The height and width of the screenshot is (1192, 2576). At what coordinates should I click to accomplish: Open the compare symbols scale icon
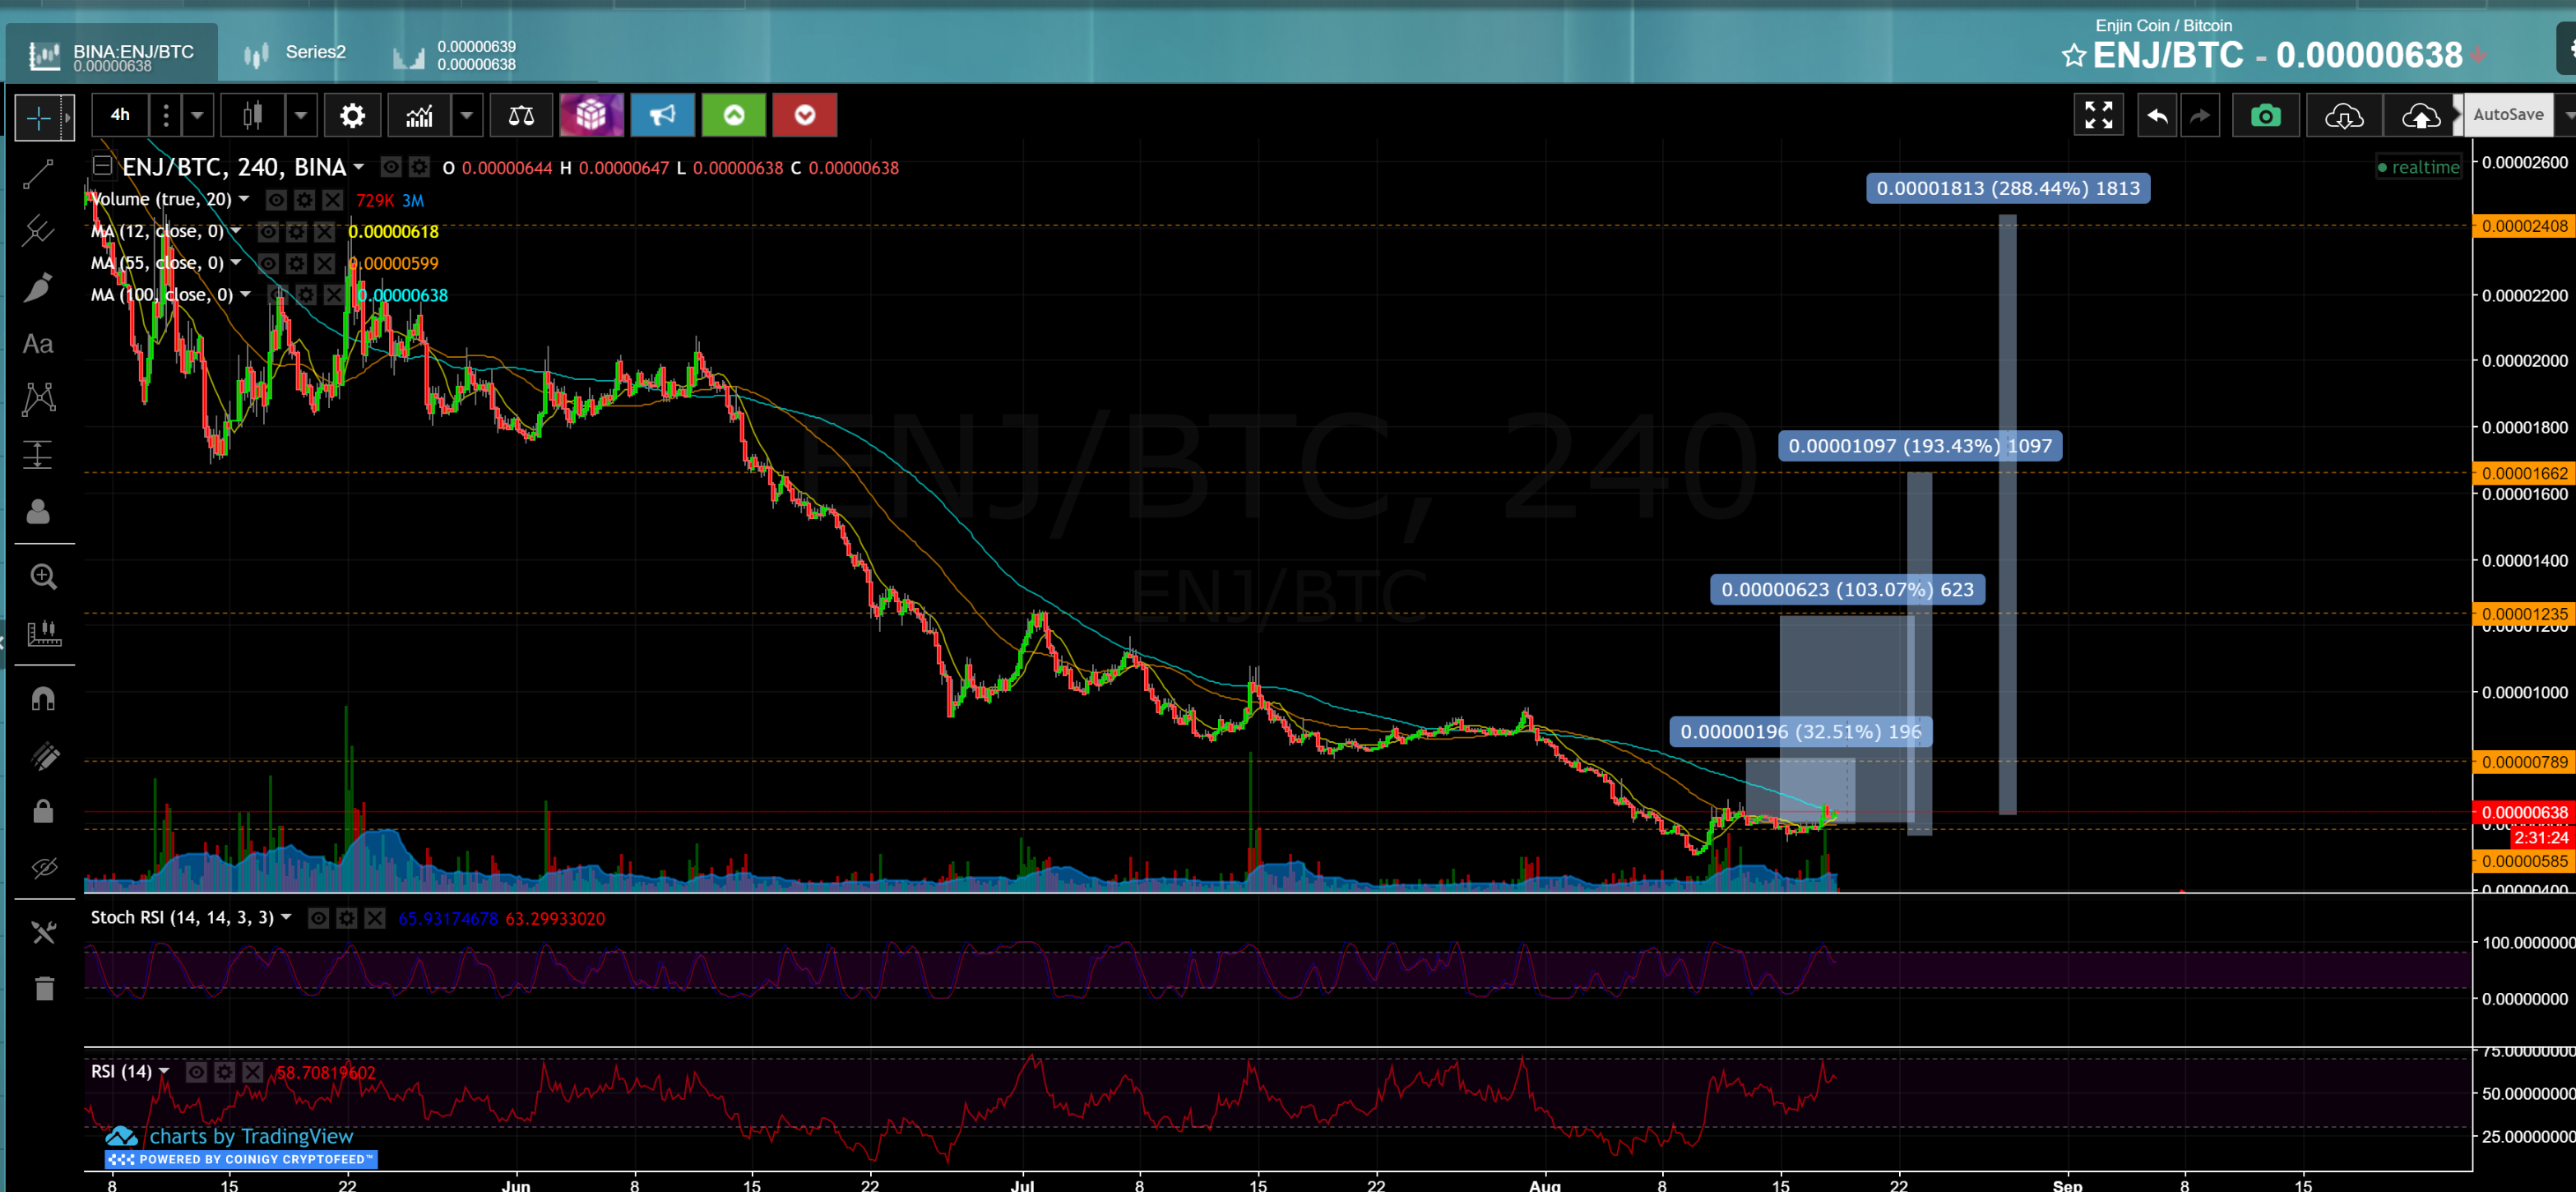click(x=521, y=115)
